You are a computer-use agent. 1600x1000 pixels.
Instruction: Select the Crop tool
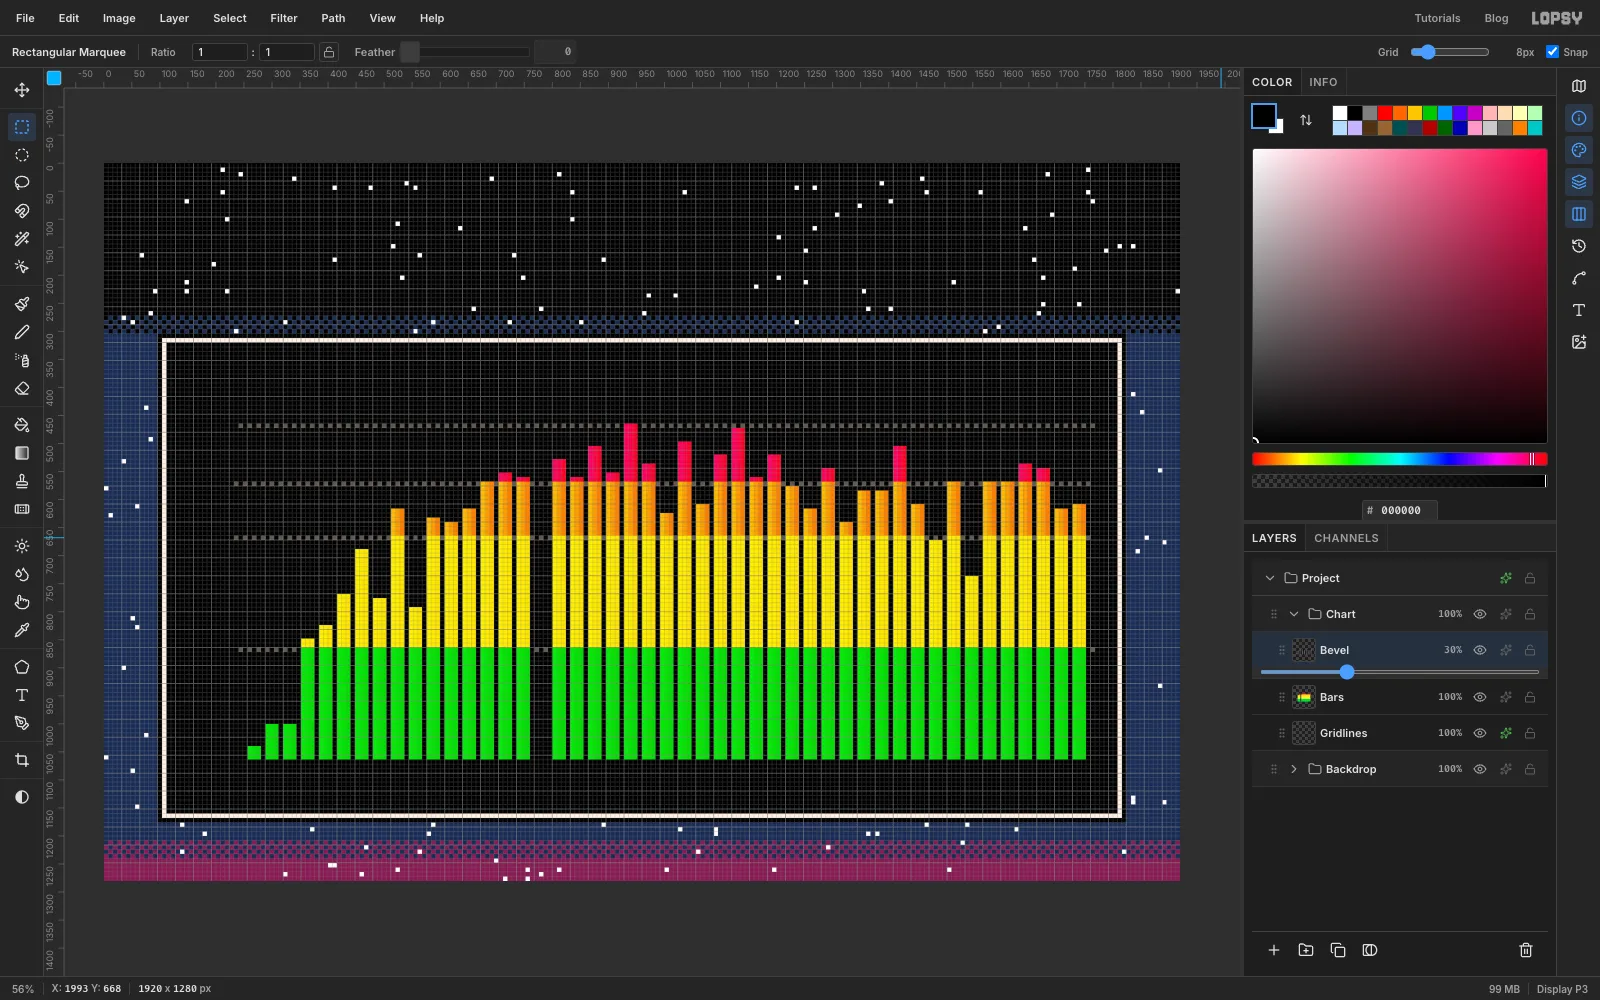[21, 760]
